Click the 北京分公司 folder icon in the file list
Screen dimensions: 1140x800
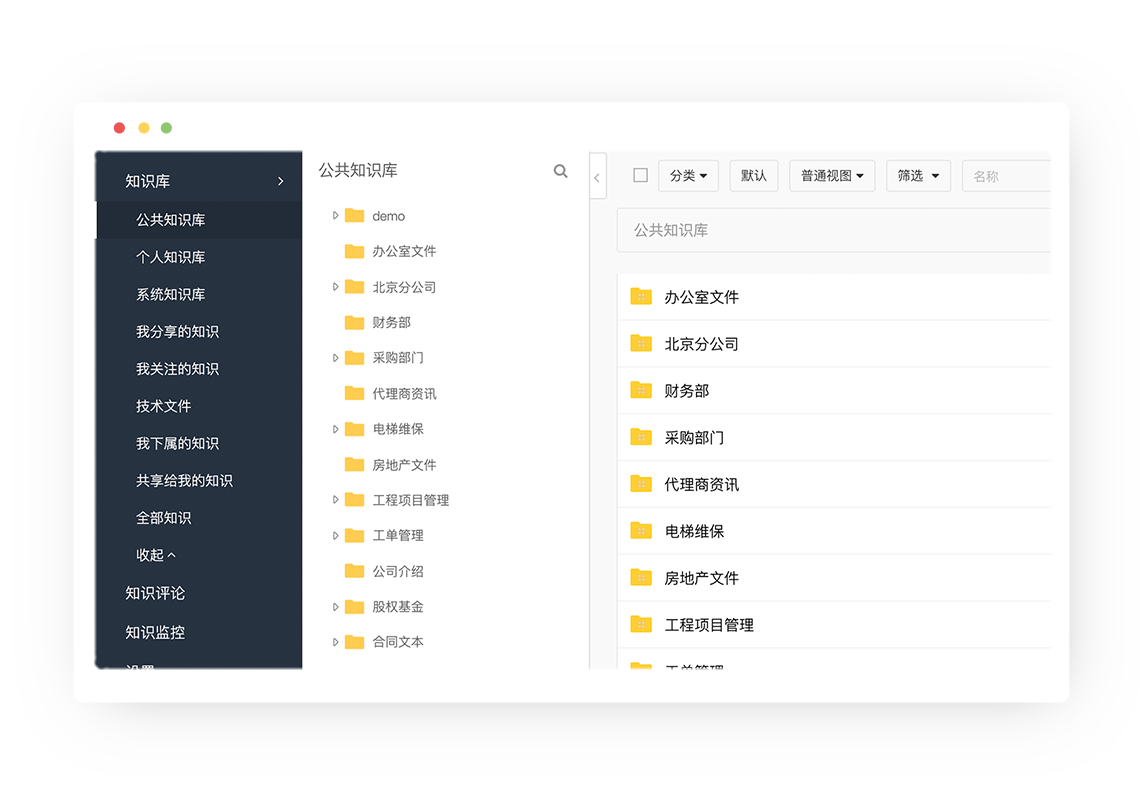[x=641, y=343]
